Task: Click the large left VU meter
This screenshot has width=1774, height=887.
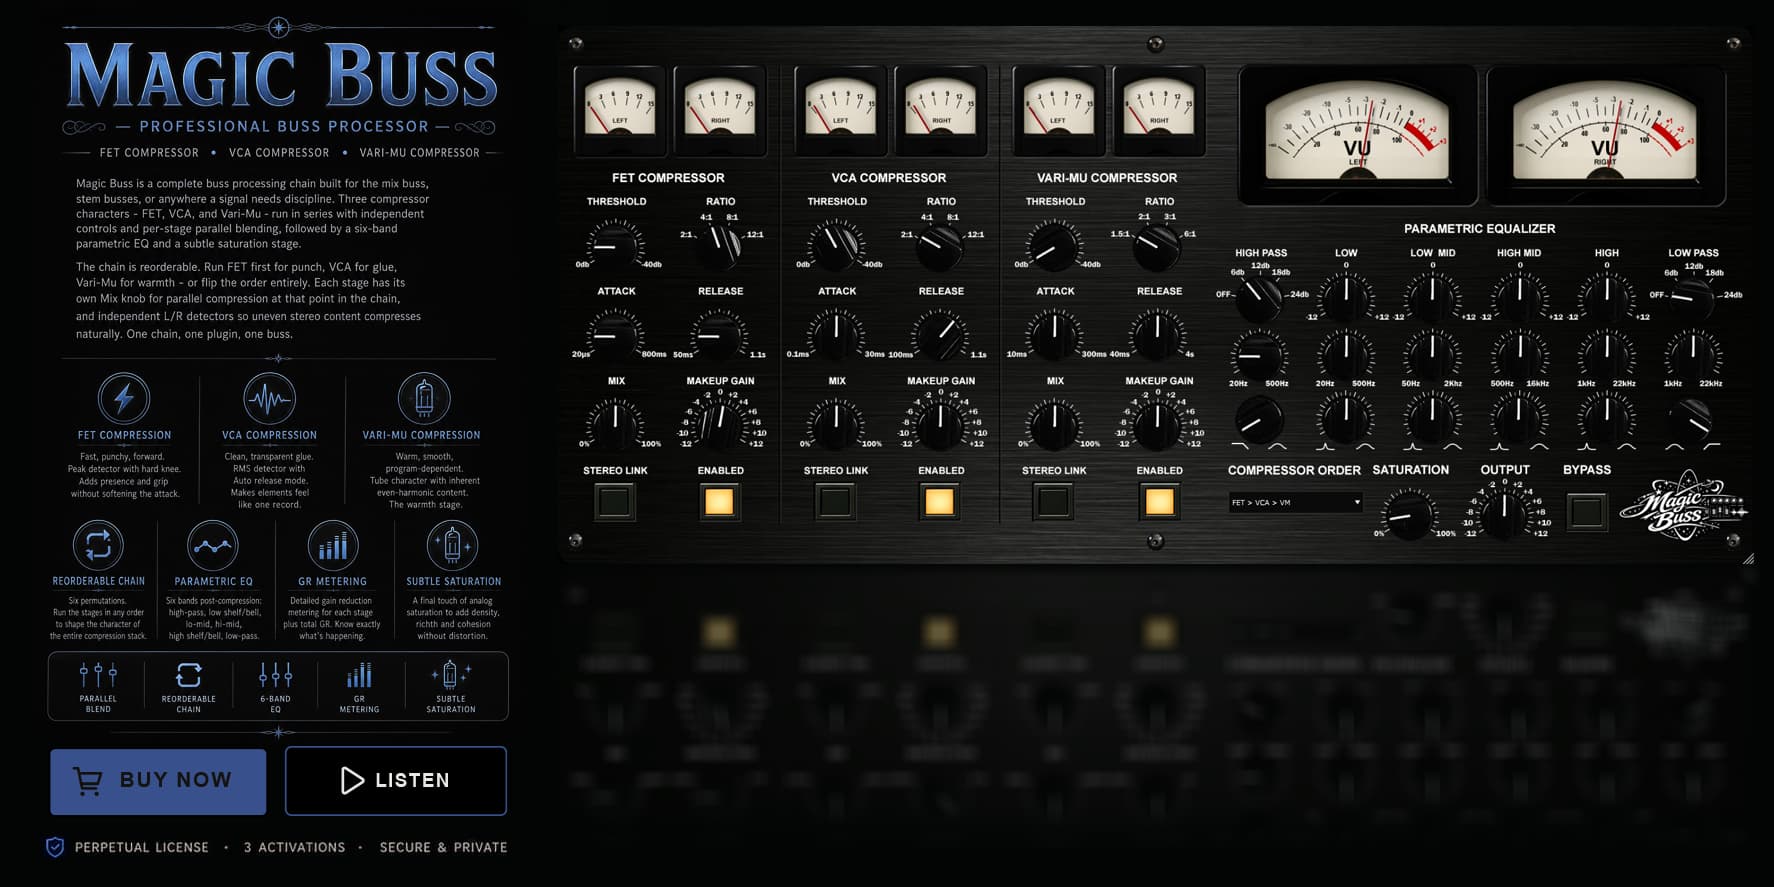Action: pos(1357,135)
